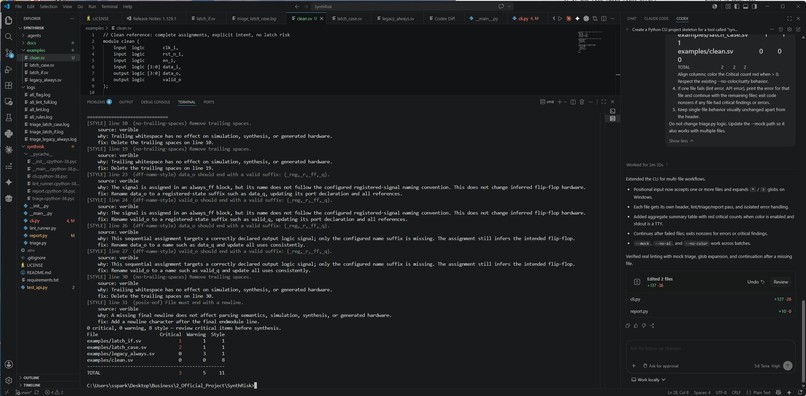Open README.md in the explorer
This screenshot has width=806, height=396.
[47, 273]
